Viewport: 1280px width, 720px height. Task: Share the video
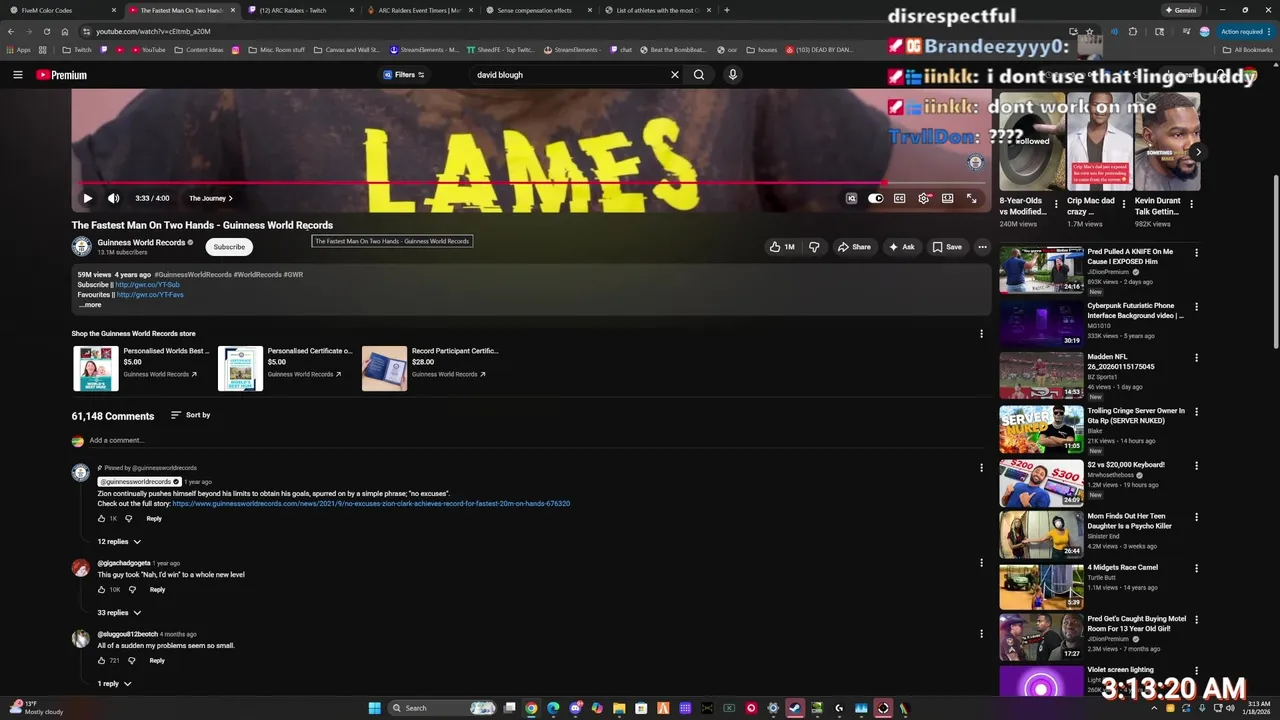(854, 247)
